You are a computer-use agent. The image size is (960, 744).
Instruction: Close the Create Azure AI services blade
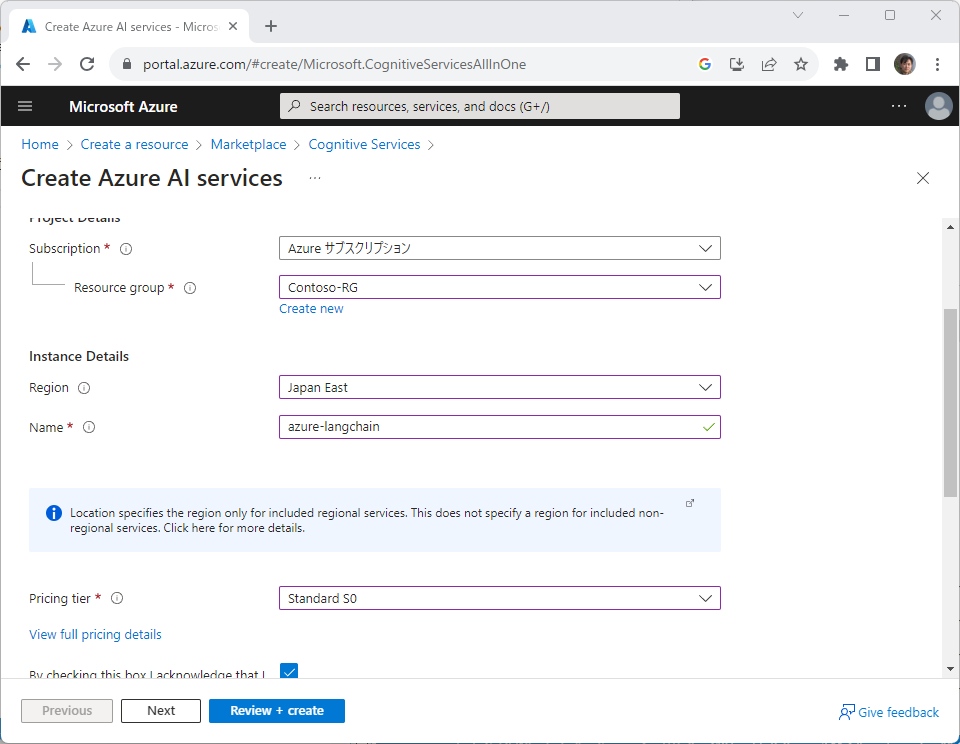click(x=923, y=178)
